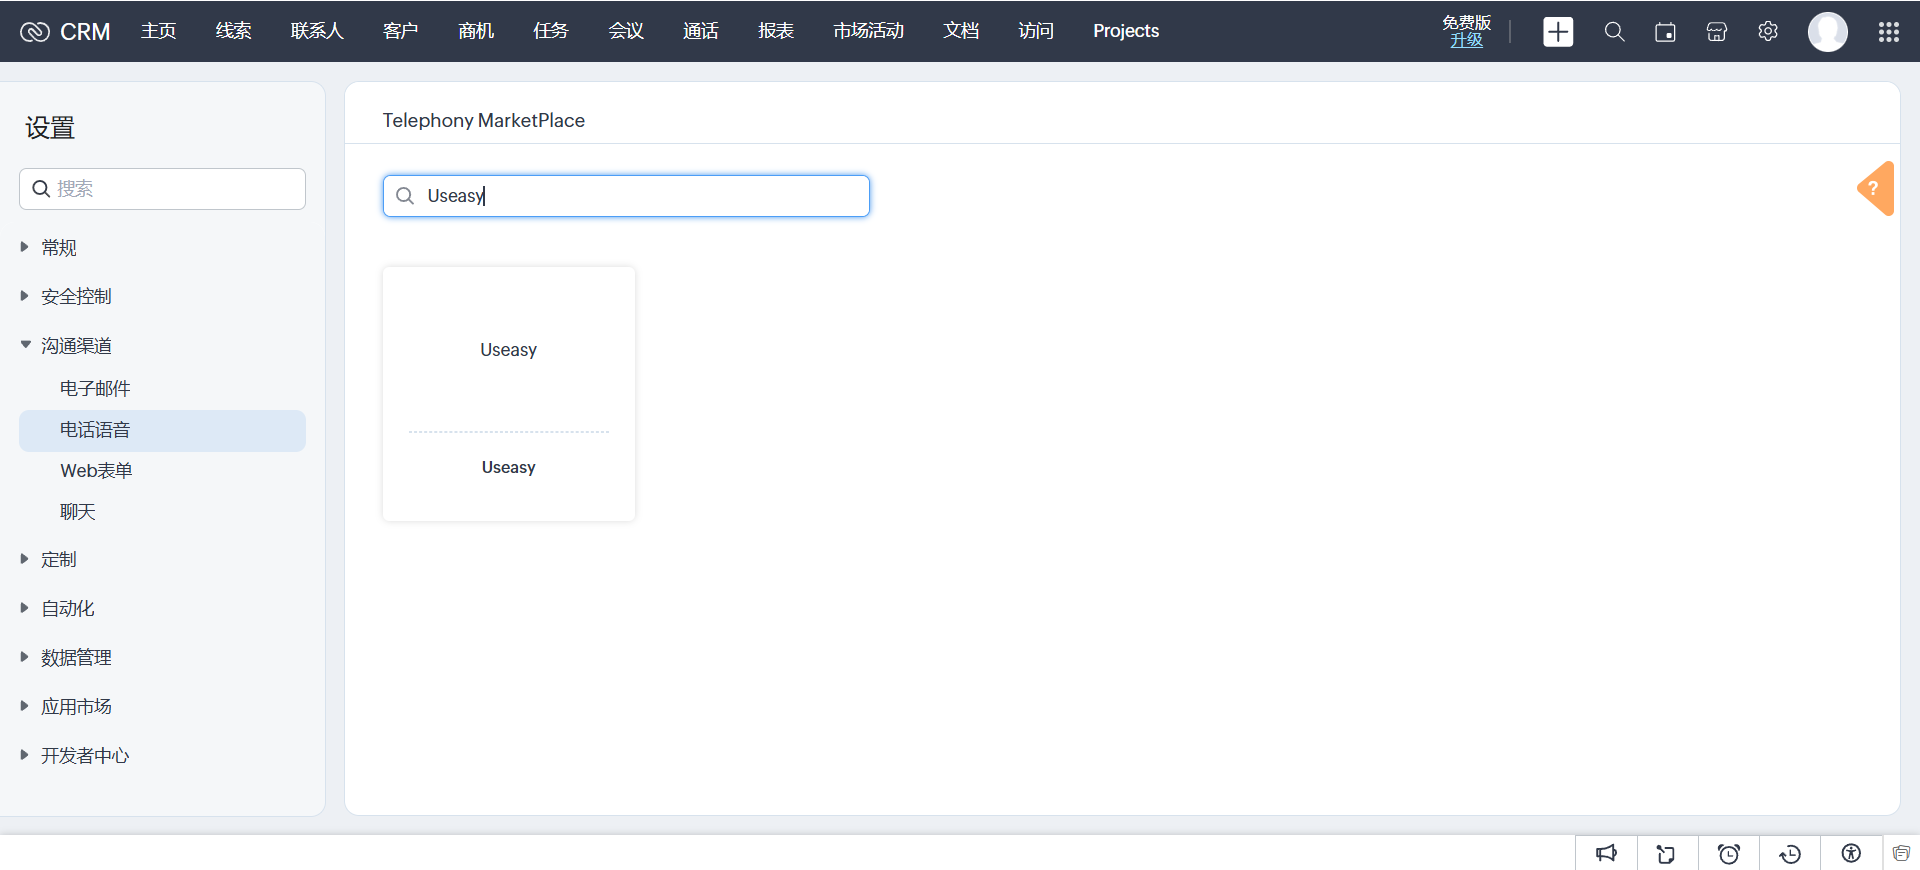Screen dimensions: 1920x870
Task: Open the 线索 tab
Action: coord(234,31)
